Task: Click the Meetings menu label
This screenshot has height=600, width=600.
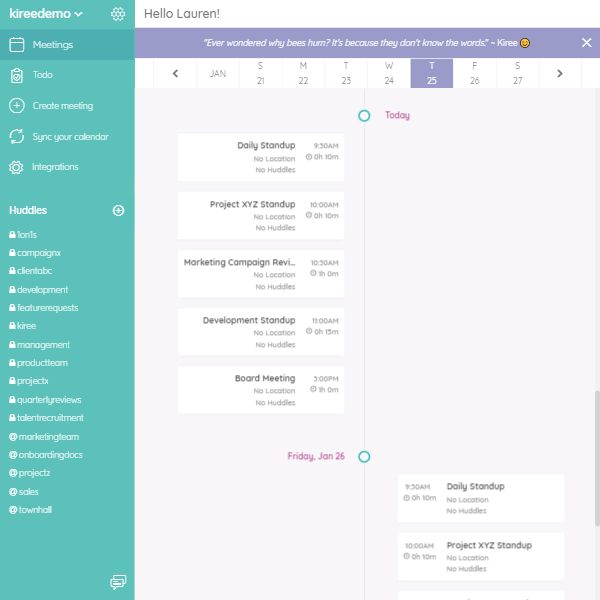Action: (x=53, y=45)
